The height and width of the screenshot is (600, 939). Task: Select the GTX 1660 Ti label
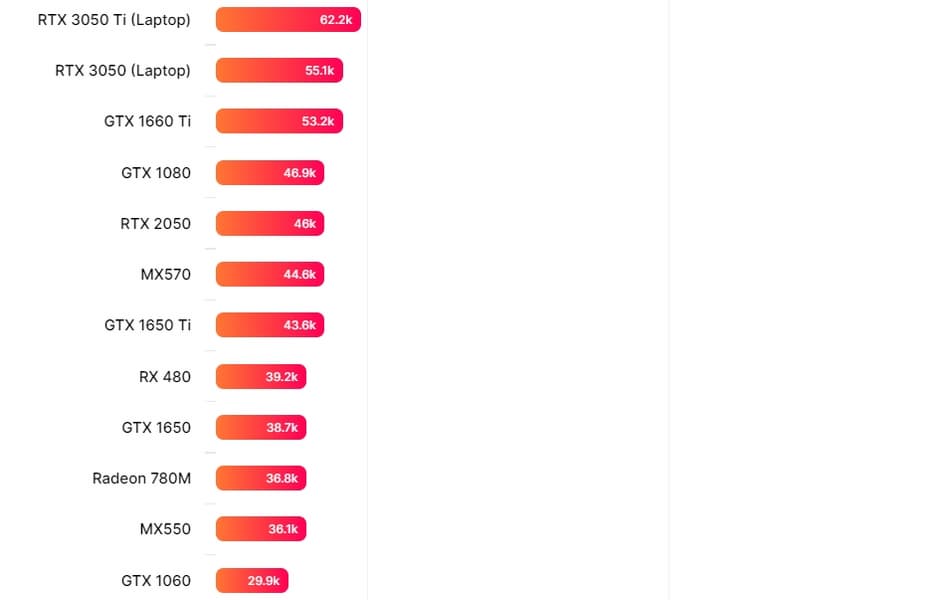point(147,121)
